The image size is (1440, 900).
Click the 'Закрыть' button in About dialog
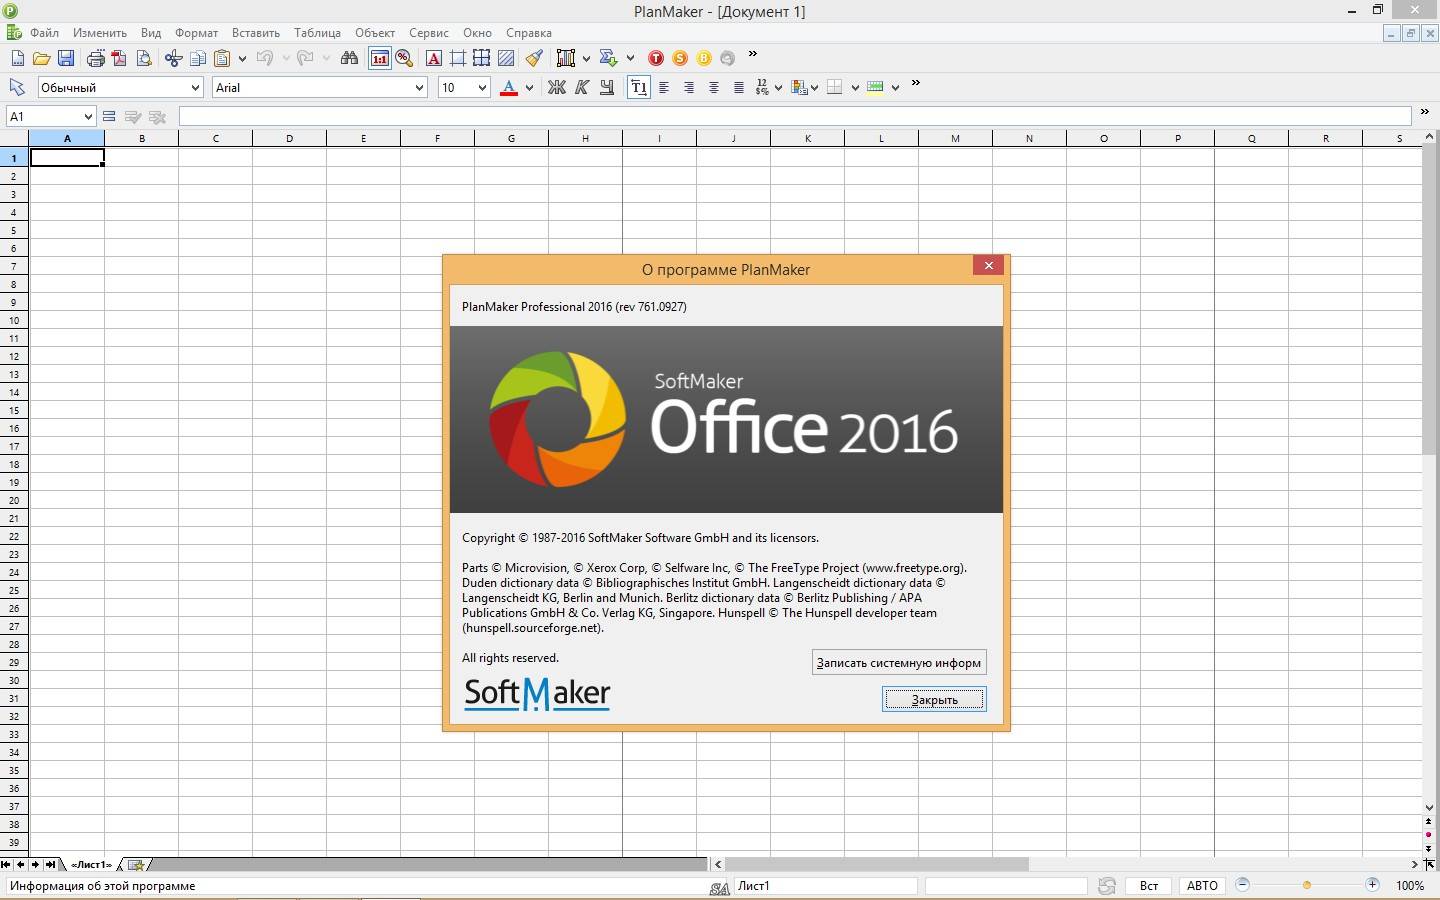934,699
